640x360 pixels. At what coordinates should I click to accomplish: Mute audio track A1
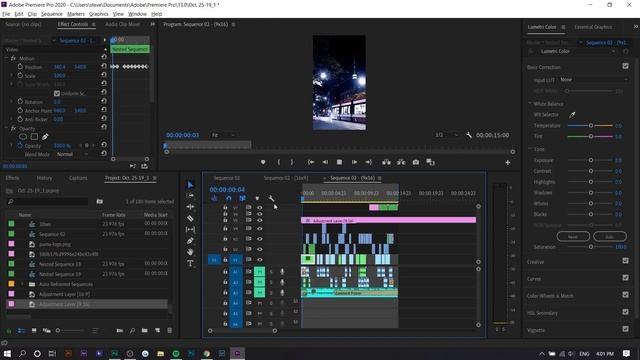click(260, 272)
